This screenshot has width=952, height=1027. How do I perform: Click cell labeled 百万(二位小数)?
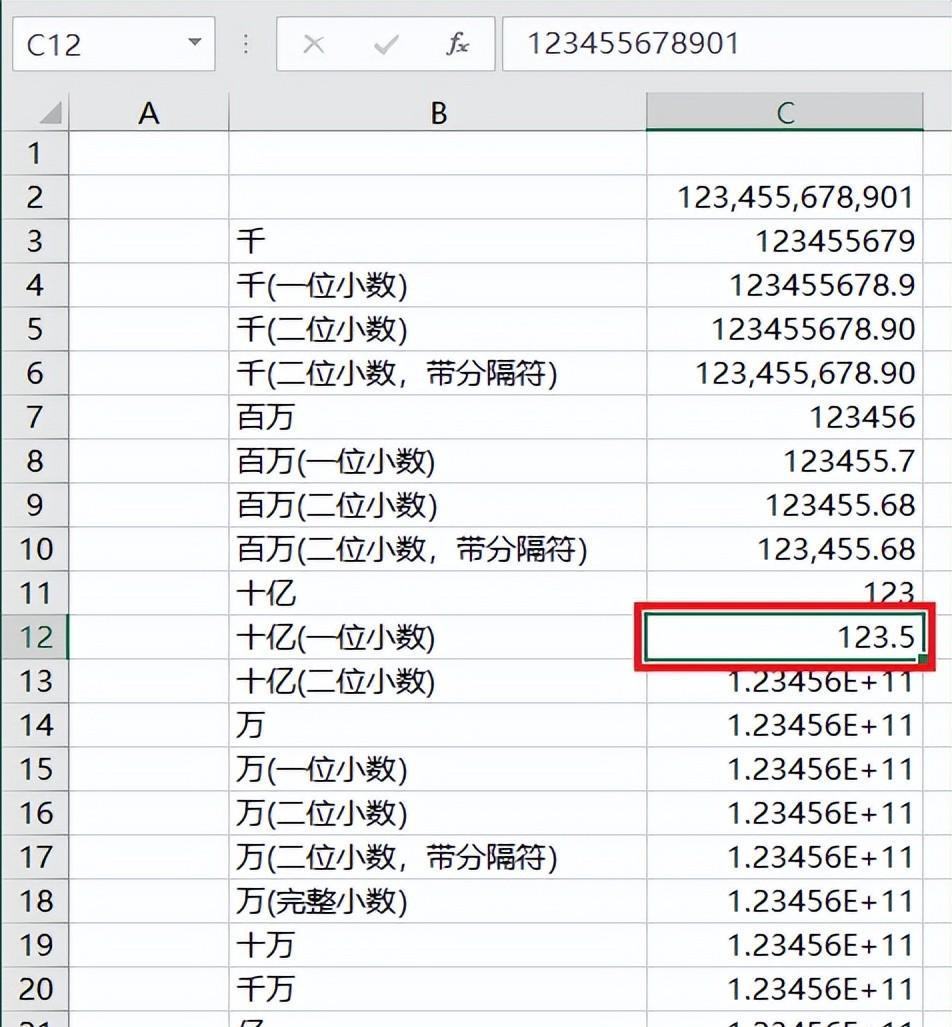(438, 505)
